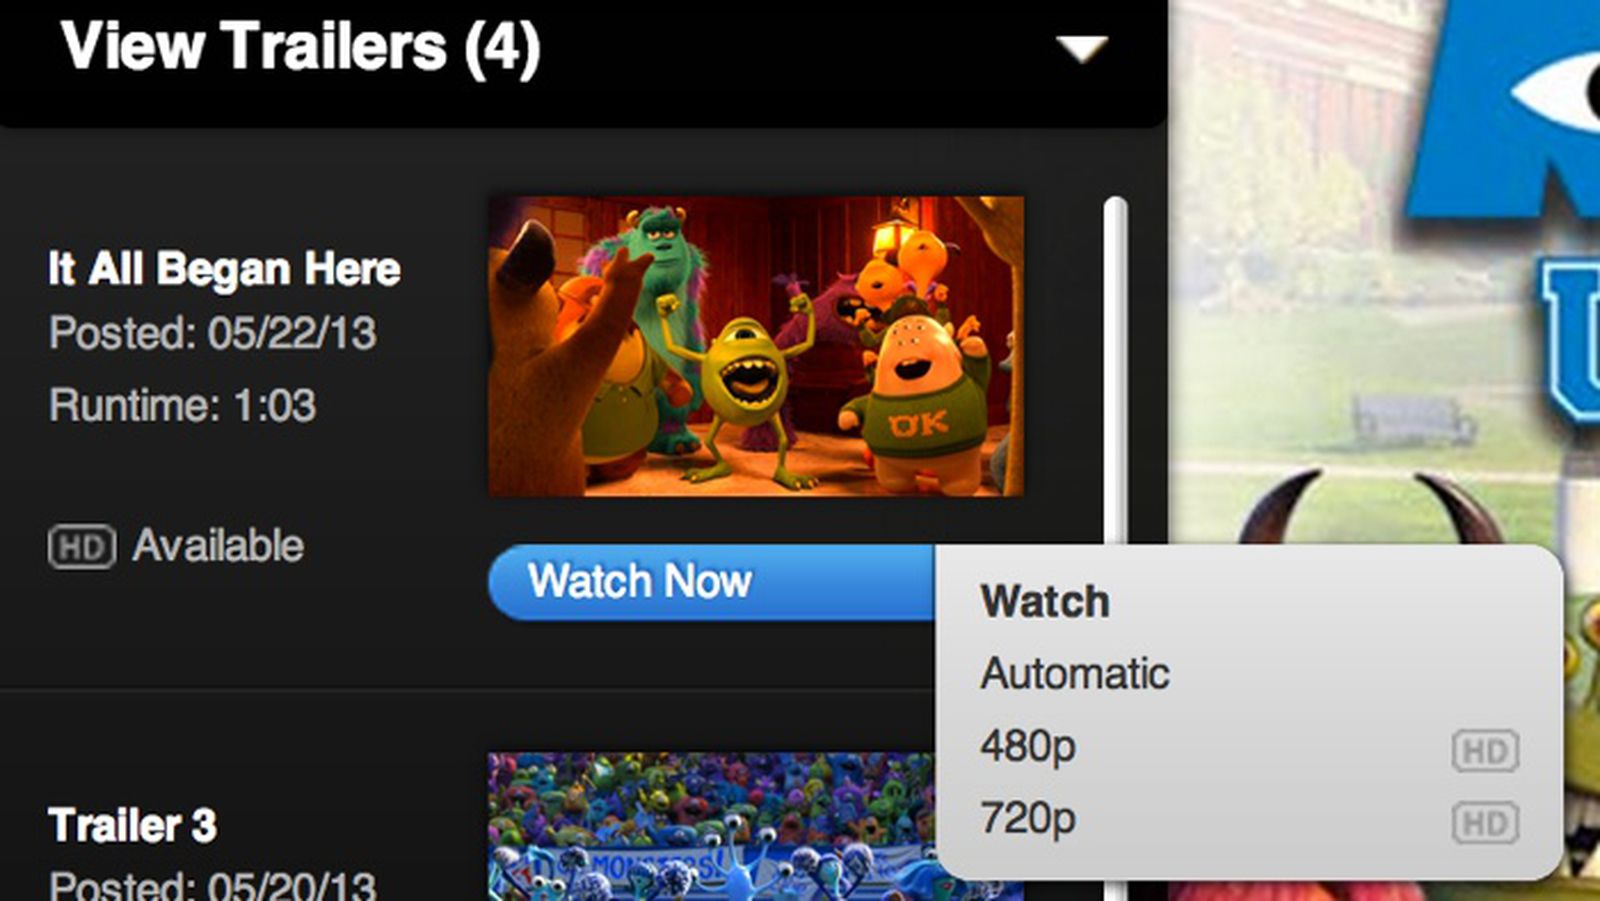Click the Watch heading in popup
The image size is (1600, 901).
click(1045, 601)
